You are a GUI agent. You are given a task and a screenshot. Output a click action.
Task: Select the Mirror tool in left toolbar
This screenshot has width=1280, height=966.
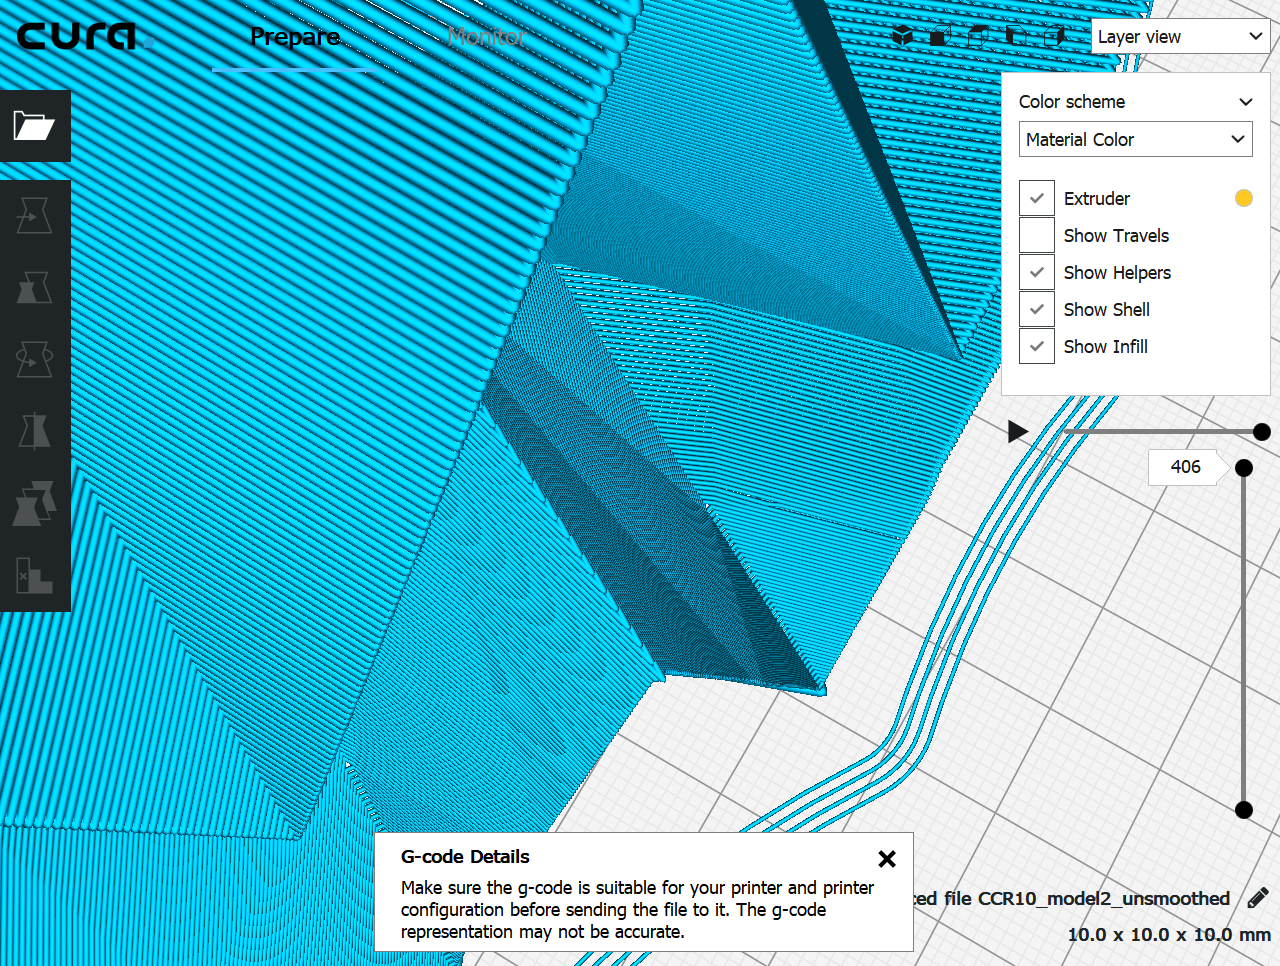[35, 431]
